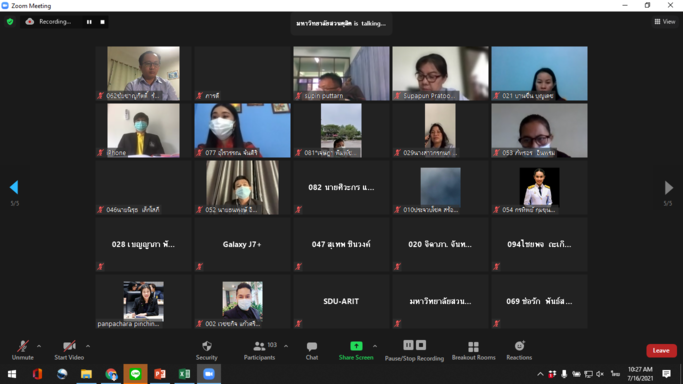This screenshot has height=384, width=683.
Task: Stop recording from top-left indicator
Action: pos(102,22)
